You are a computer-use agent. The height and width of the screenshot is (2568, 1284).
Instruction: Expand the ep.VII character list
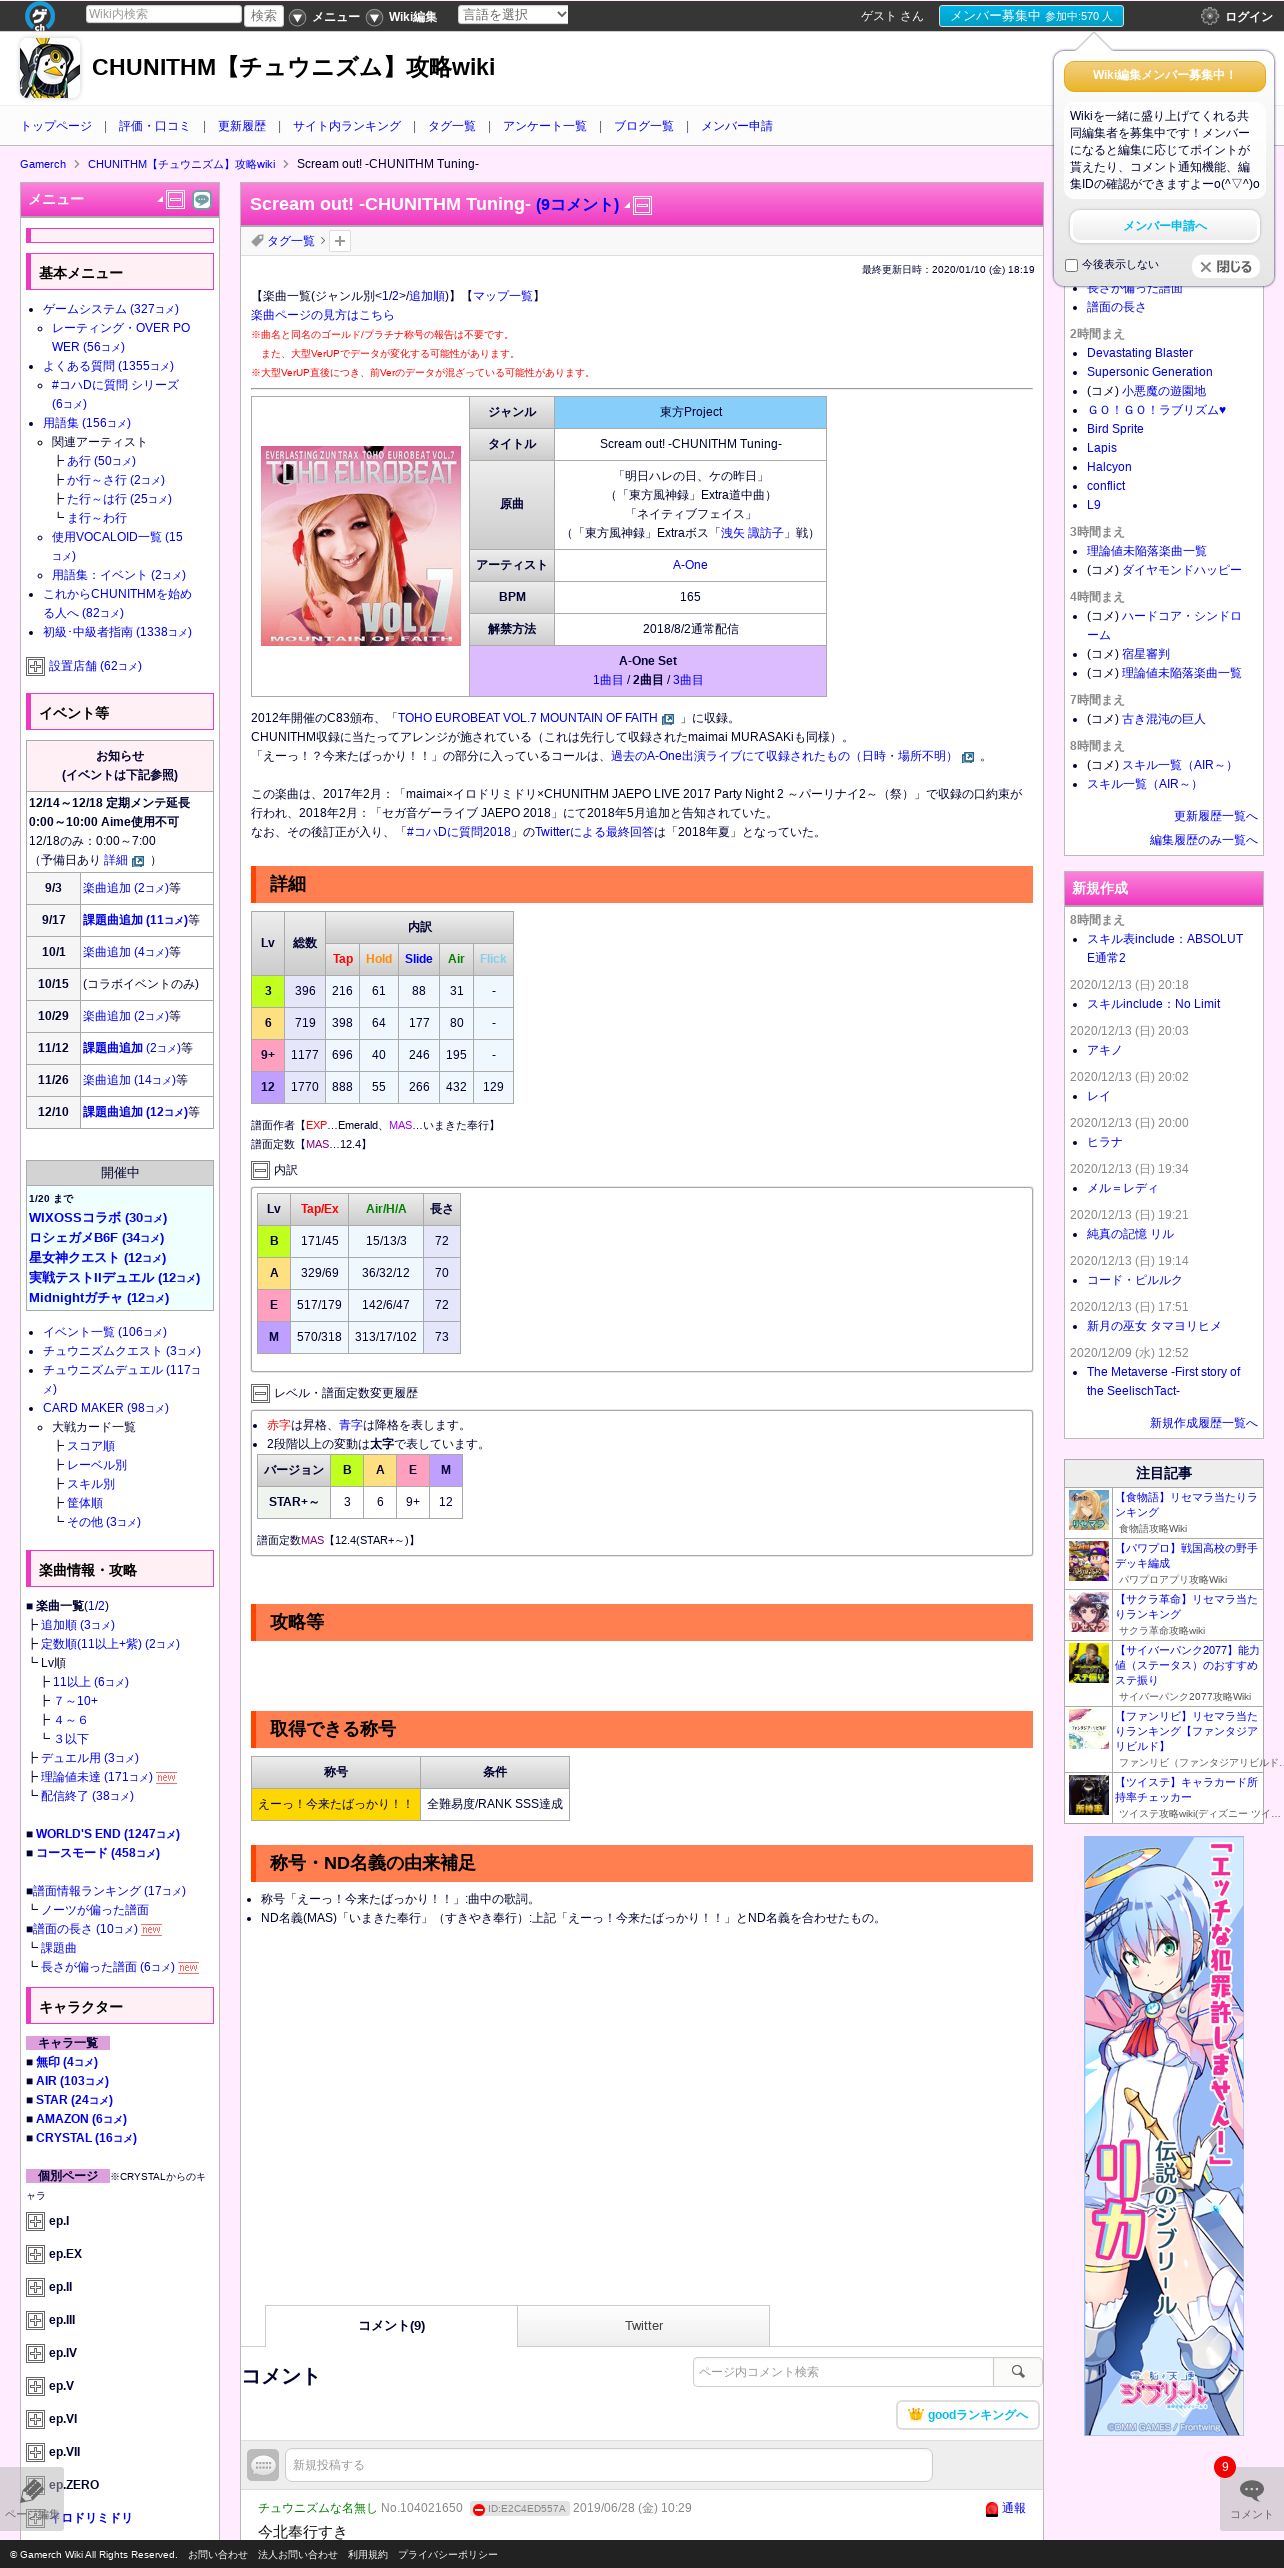click(35, 2452)
